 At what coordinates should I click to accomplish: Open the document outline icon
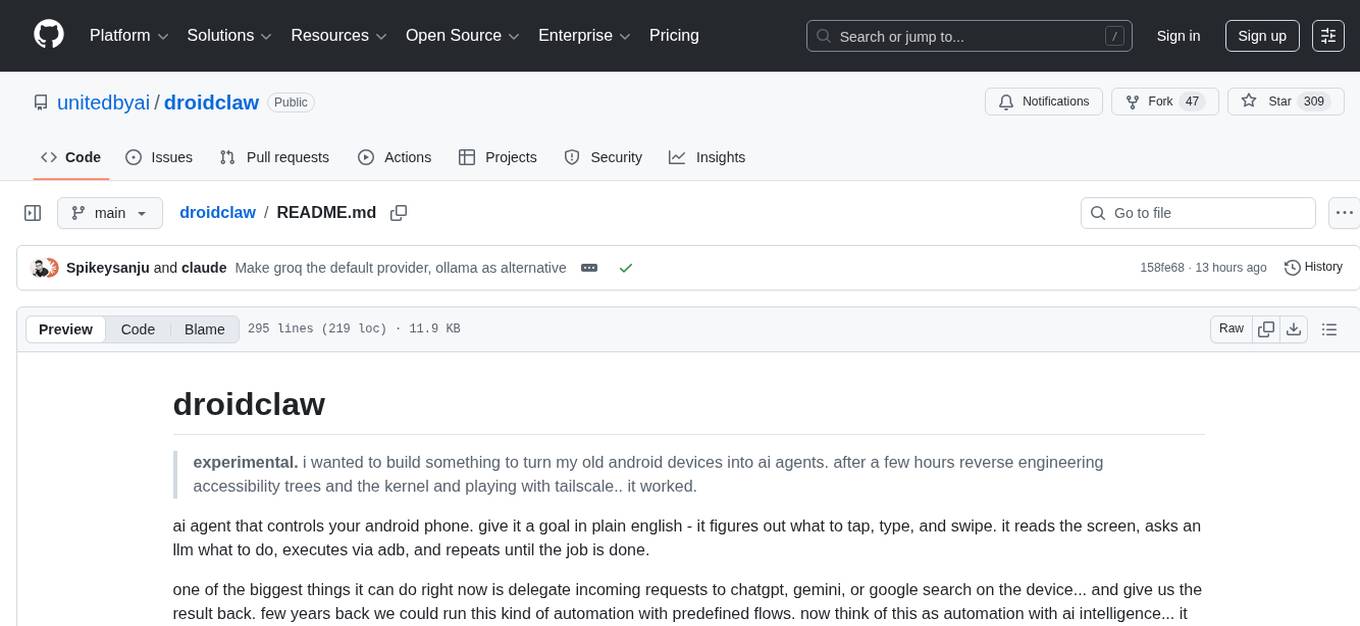pos(1329,329)
